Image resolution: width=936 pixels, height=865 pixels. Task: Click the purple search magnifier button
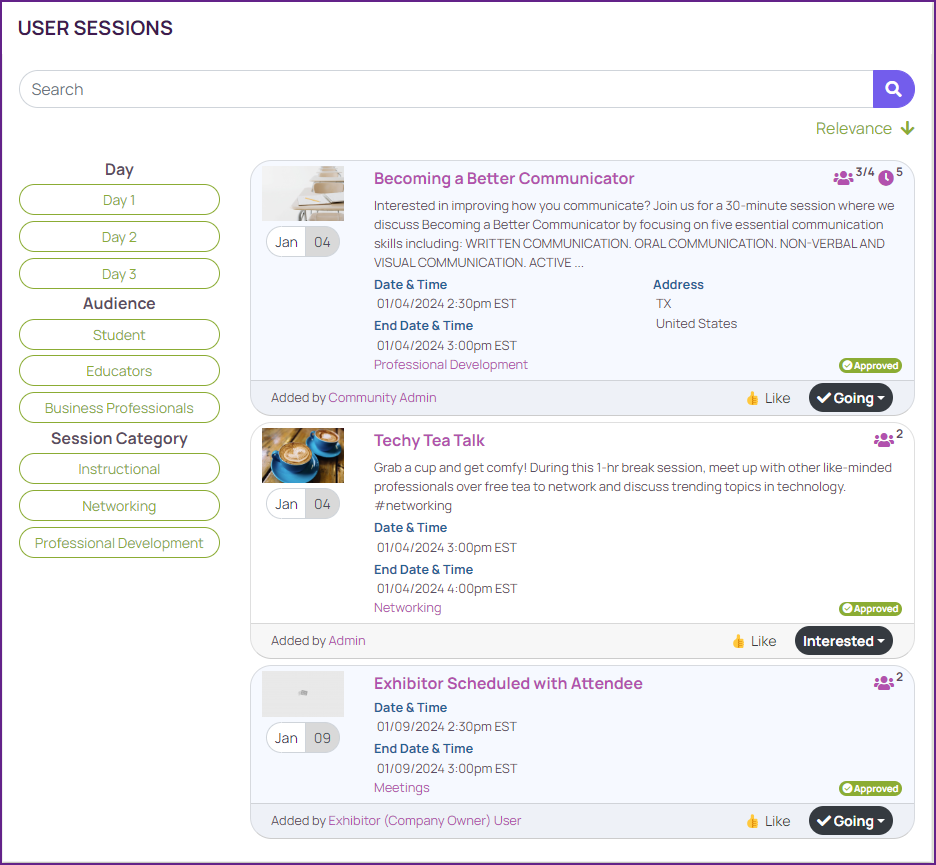[x=893, y=89]
